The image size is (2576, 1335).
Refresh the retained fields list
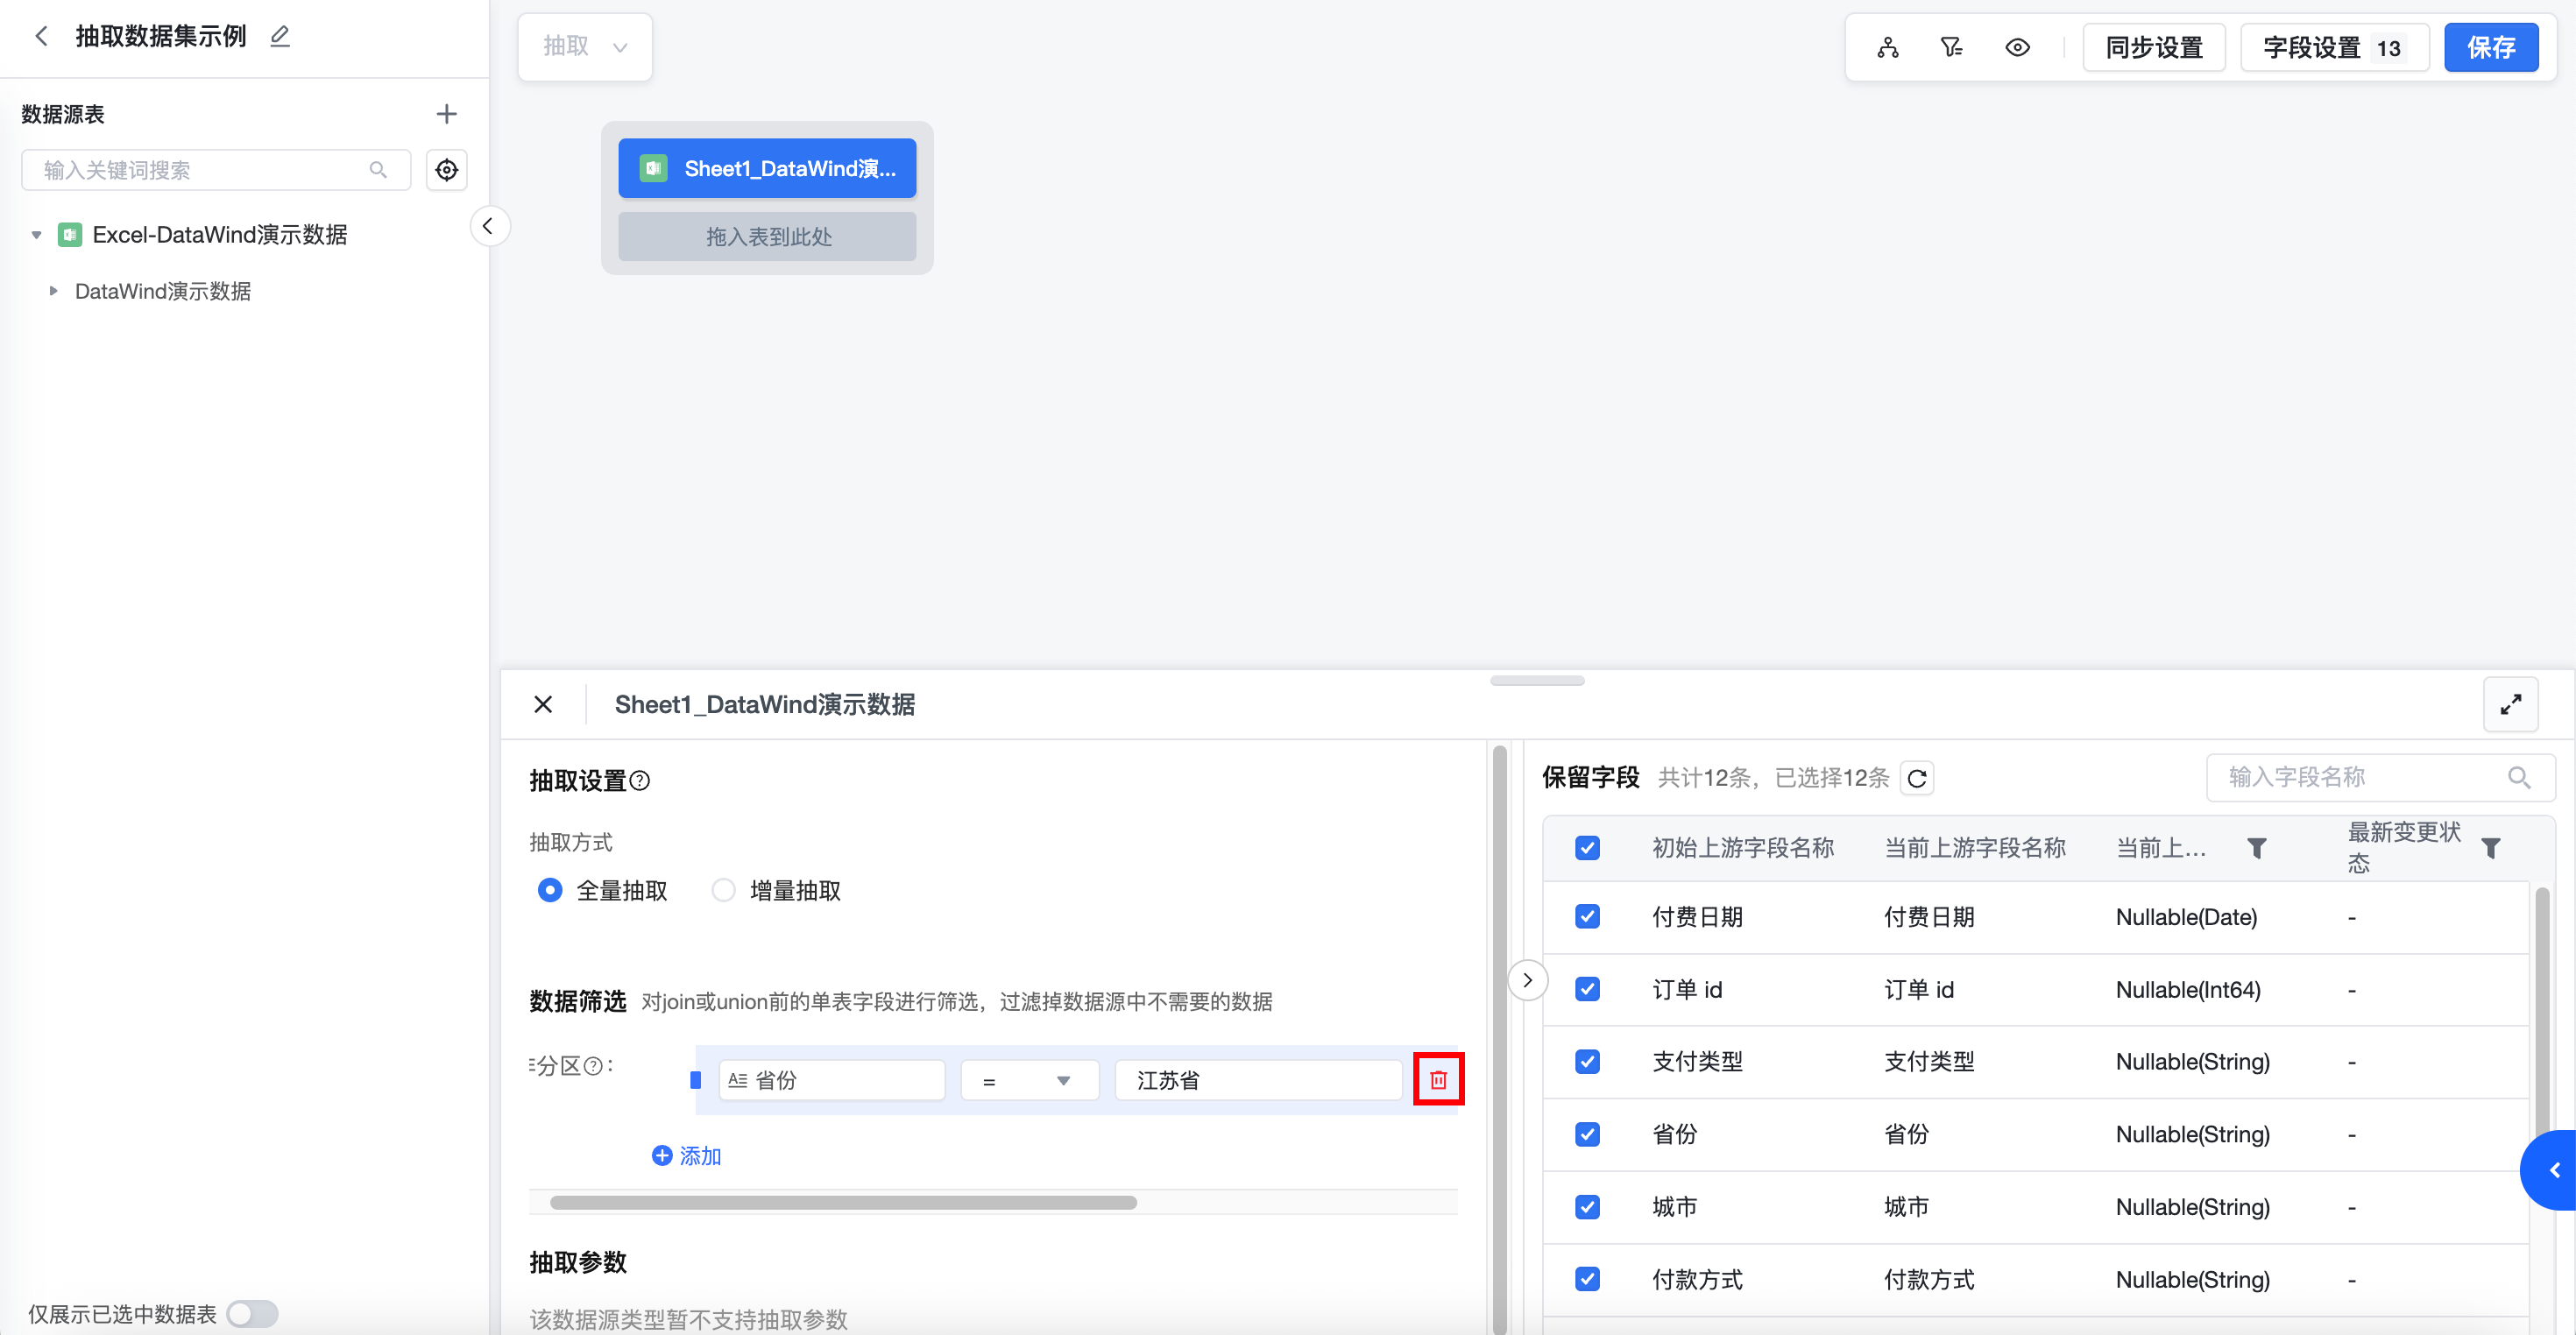tap(1916, 779)
